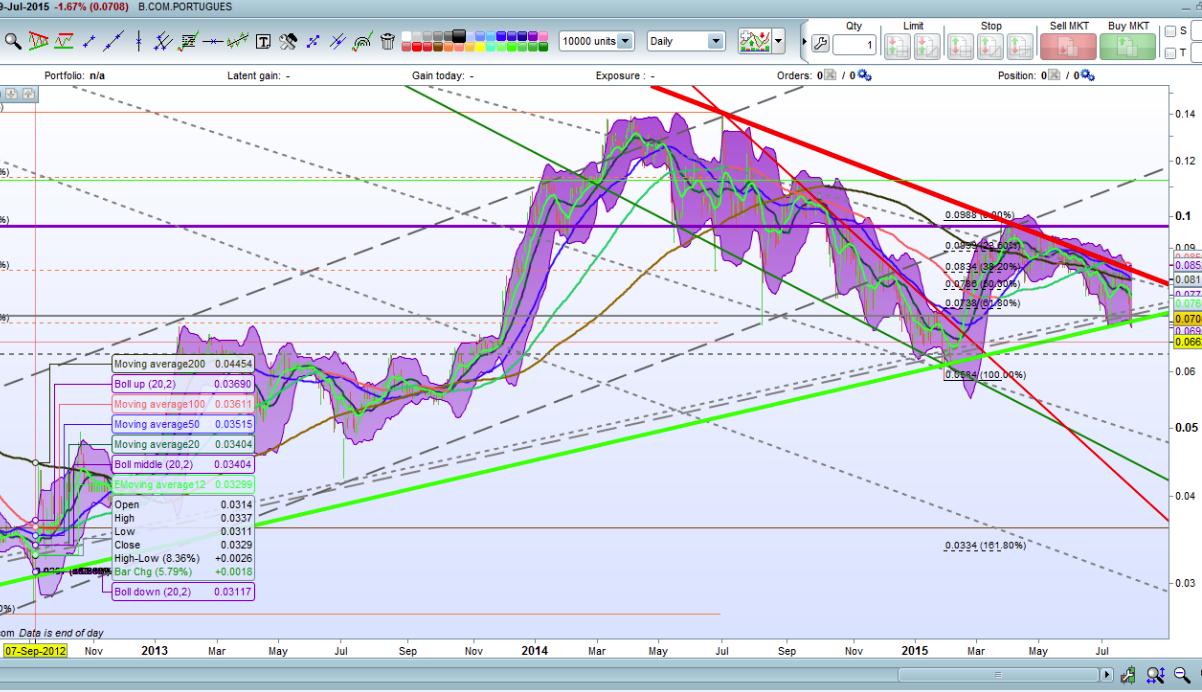This screenshot has height=692, width=1202.
Task: Open the hammer and wrench object settings
Action: (x=288, y=41)
